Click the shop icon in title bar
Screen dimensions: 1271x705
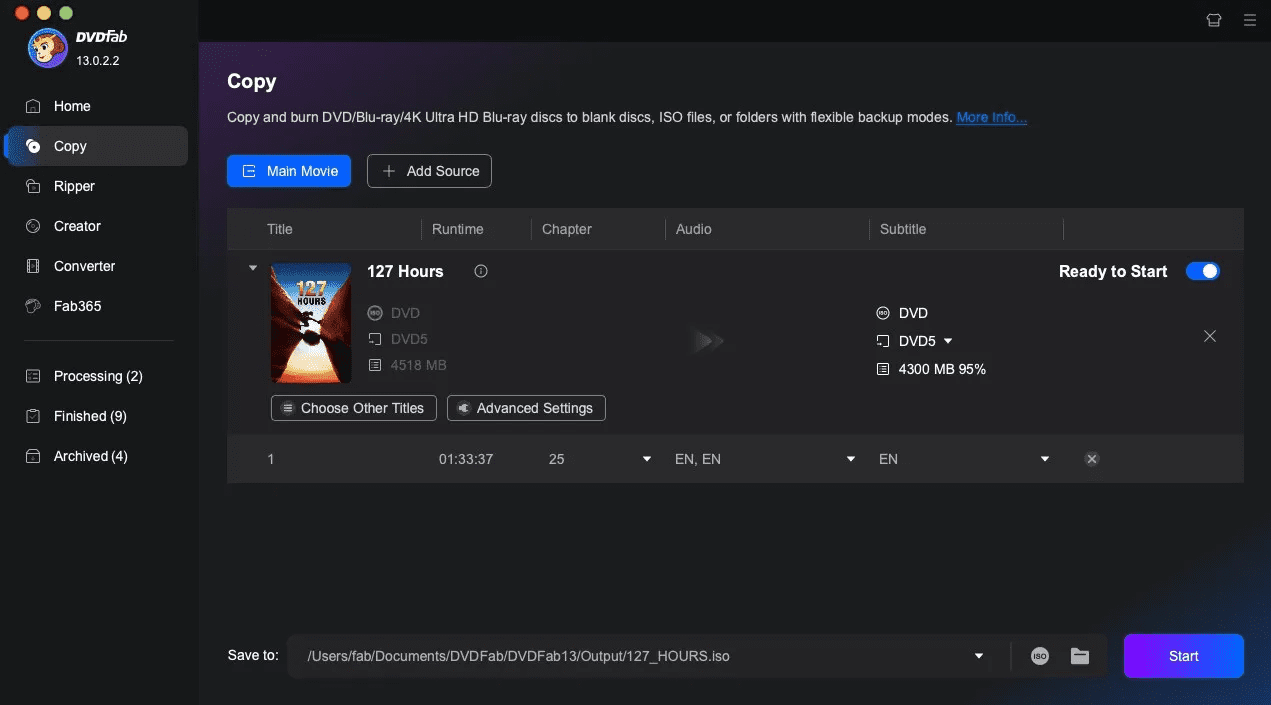(x=1214, y=19)
